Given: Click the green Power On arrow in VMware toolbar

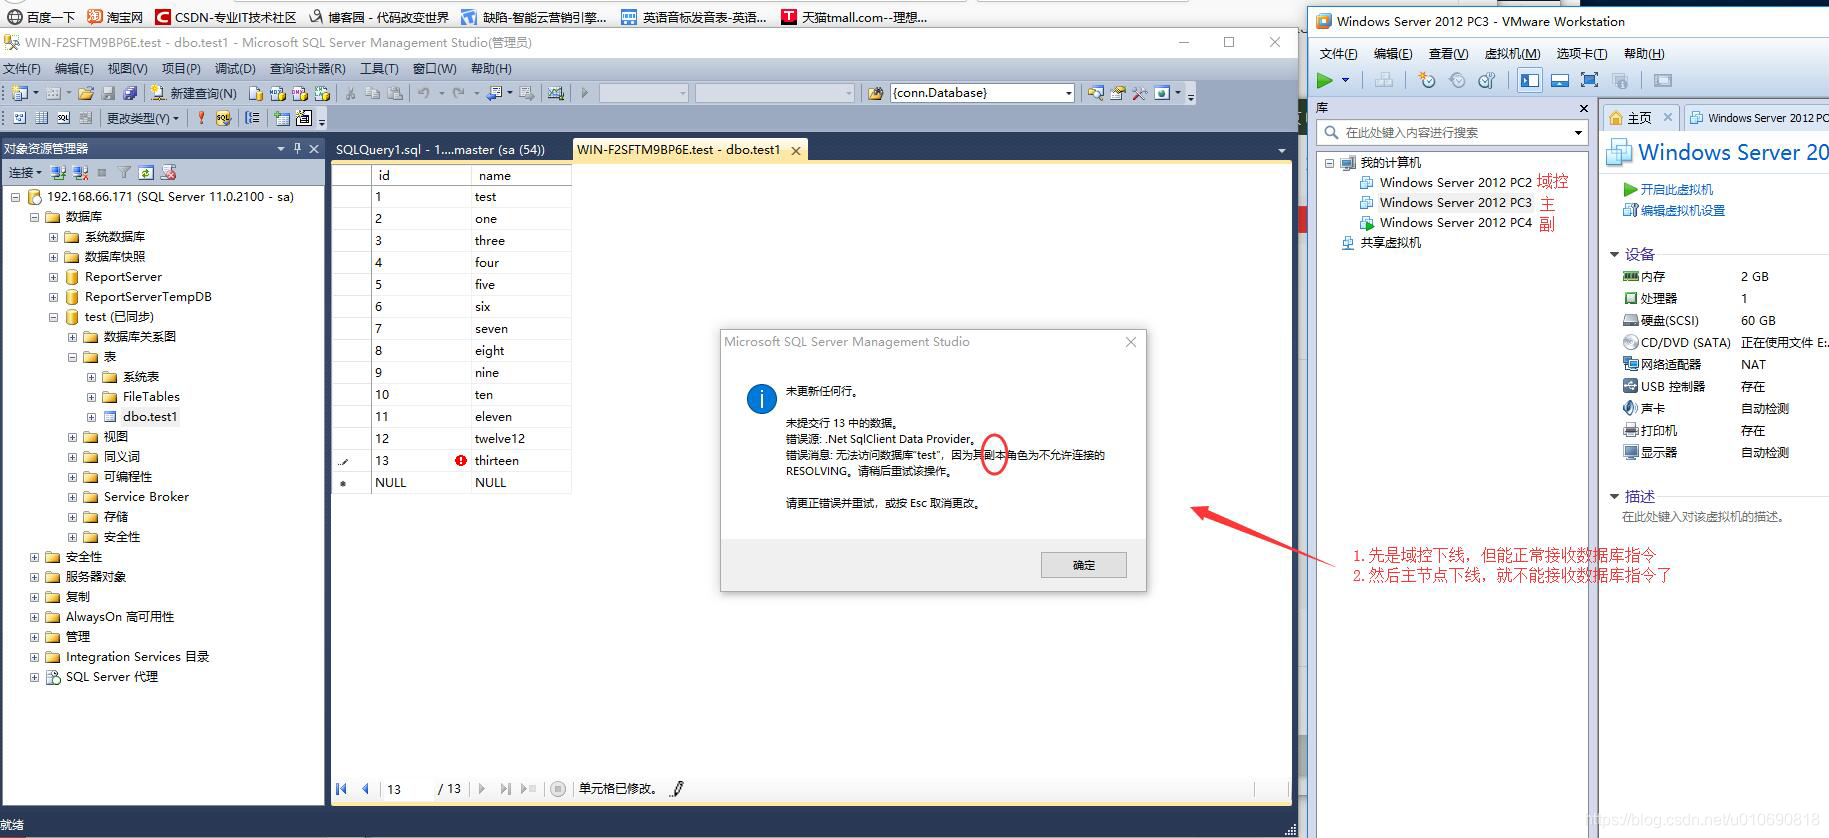Looking at the screenshot, I should 1325,80.
